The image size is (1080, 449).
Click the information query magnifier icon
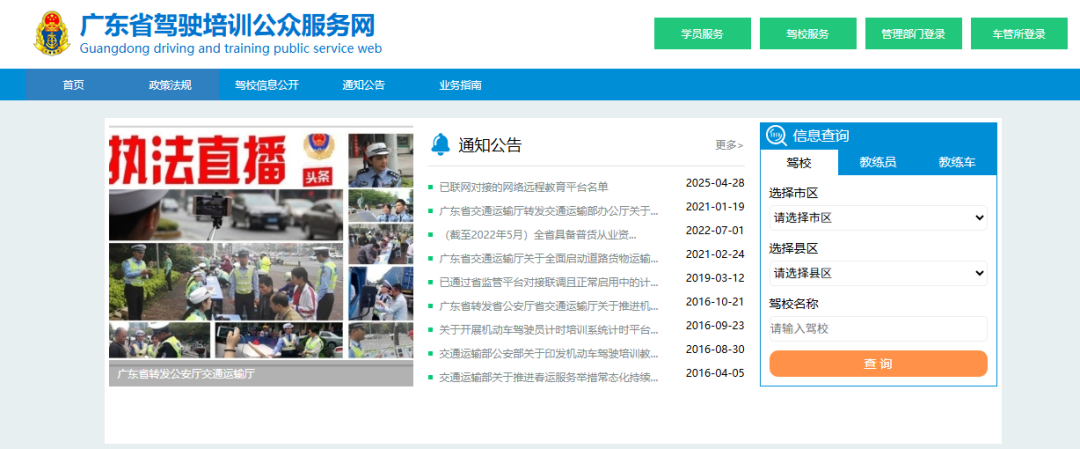[x=776, y=136]
